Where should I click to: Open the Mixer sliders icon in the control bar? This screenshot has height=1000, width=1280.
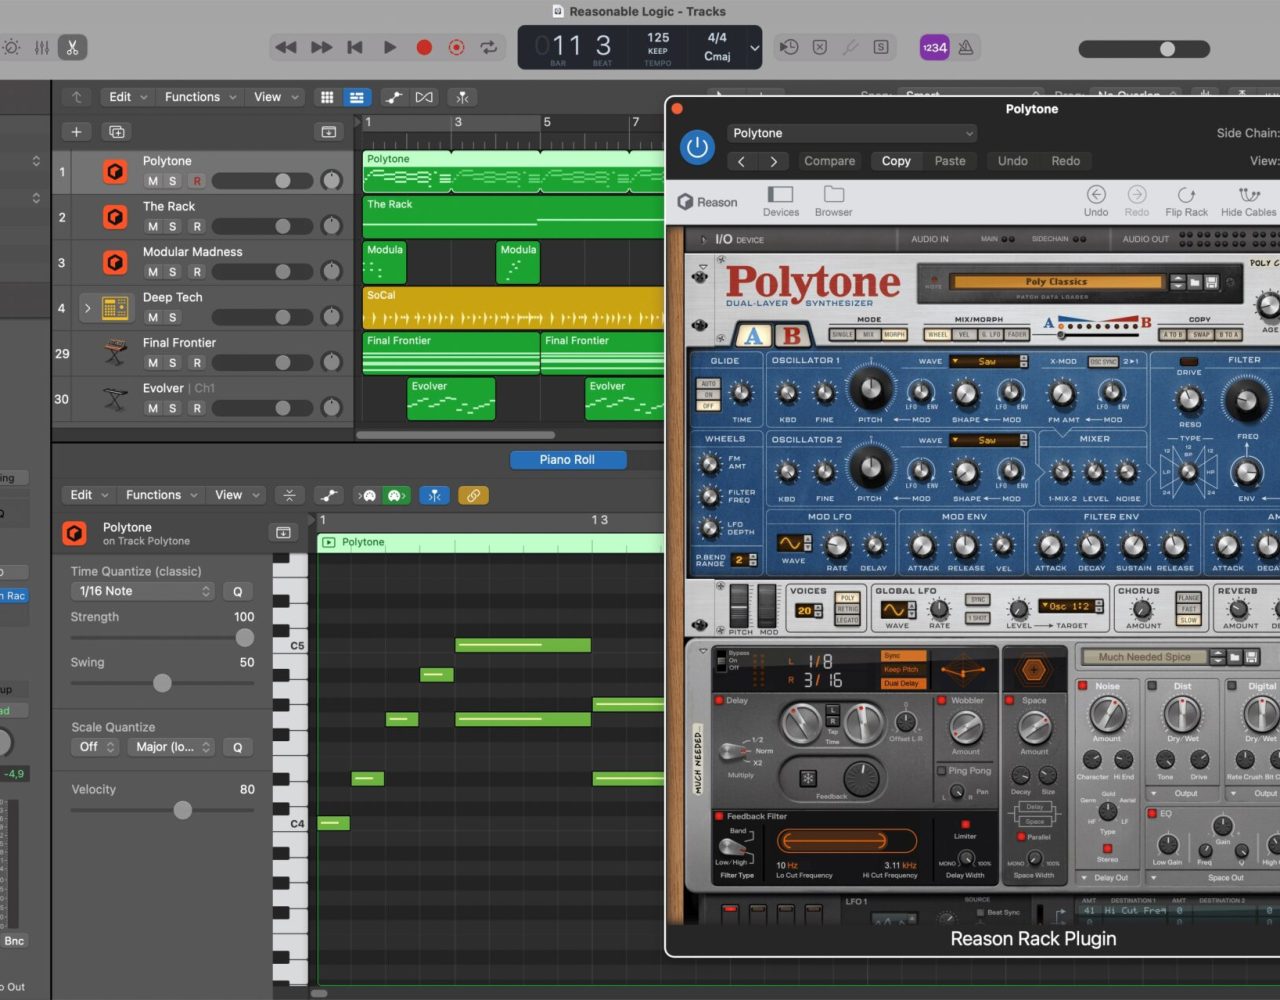coord(42,47)
